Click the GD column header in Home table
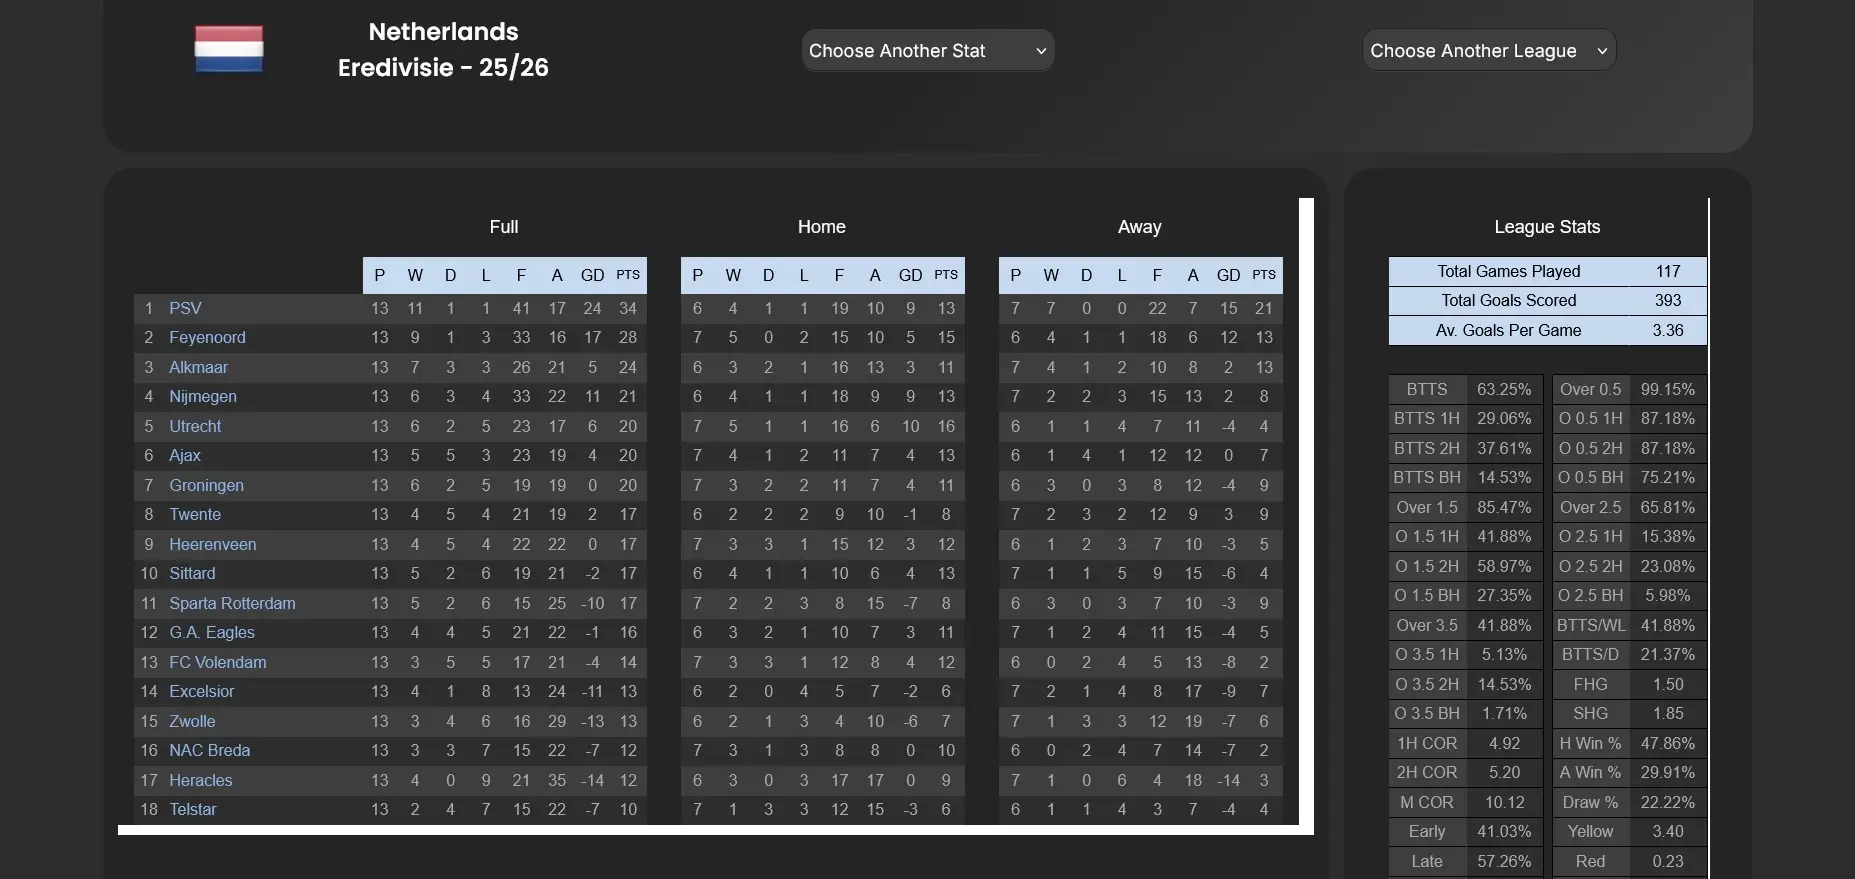Viewport: 1855px width, 879px height. point(910,275)
